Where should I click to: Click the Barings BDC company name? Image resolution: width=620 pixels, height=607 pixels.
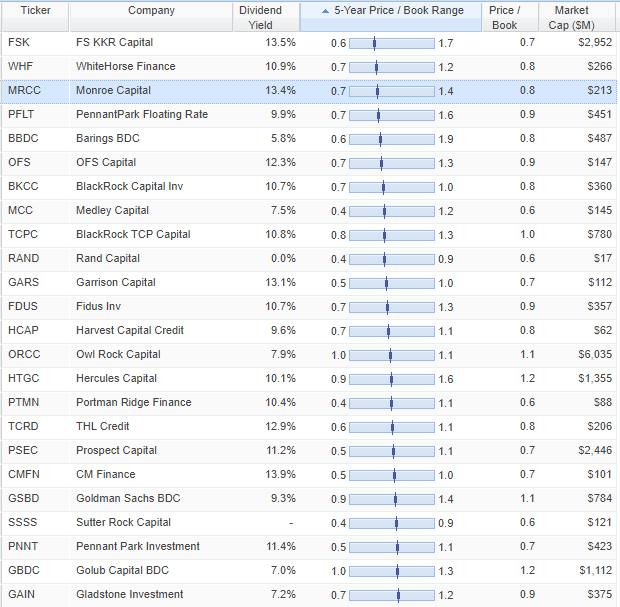108,138
